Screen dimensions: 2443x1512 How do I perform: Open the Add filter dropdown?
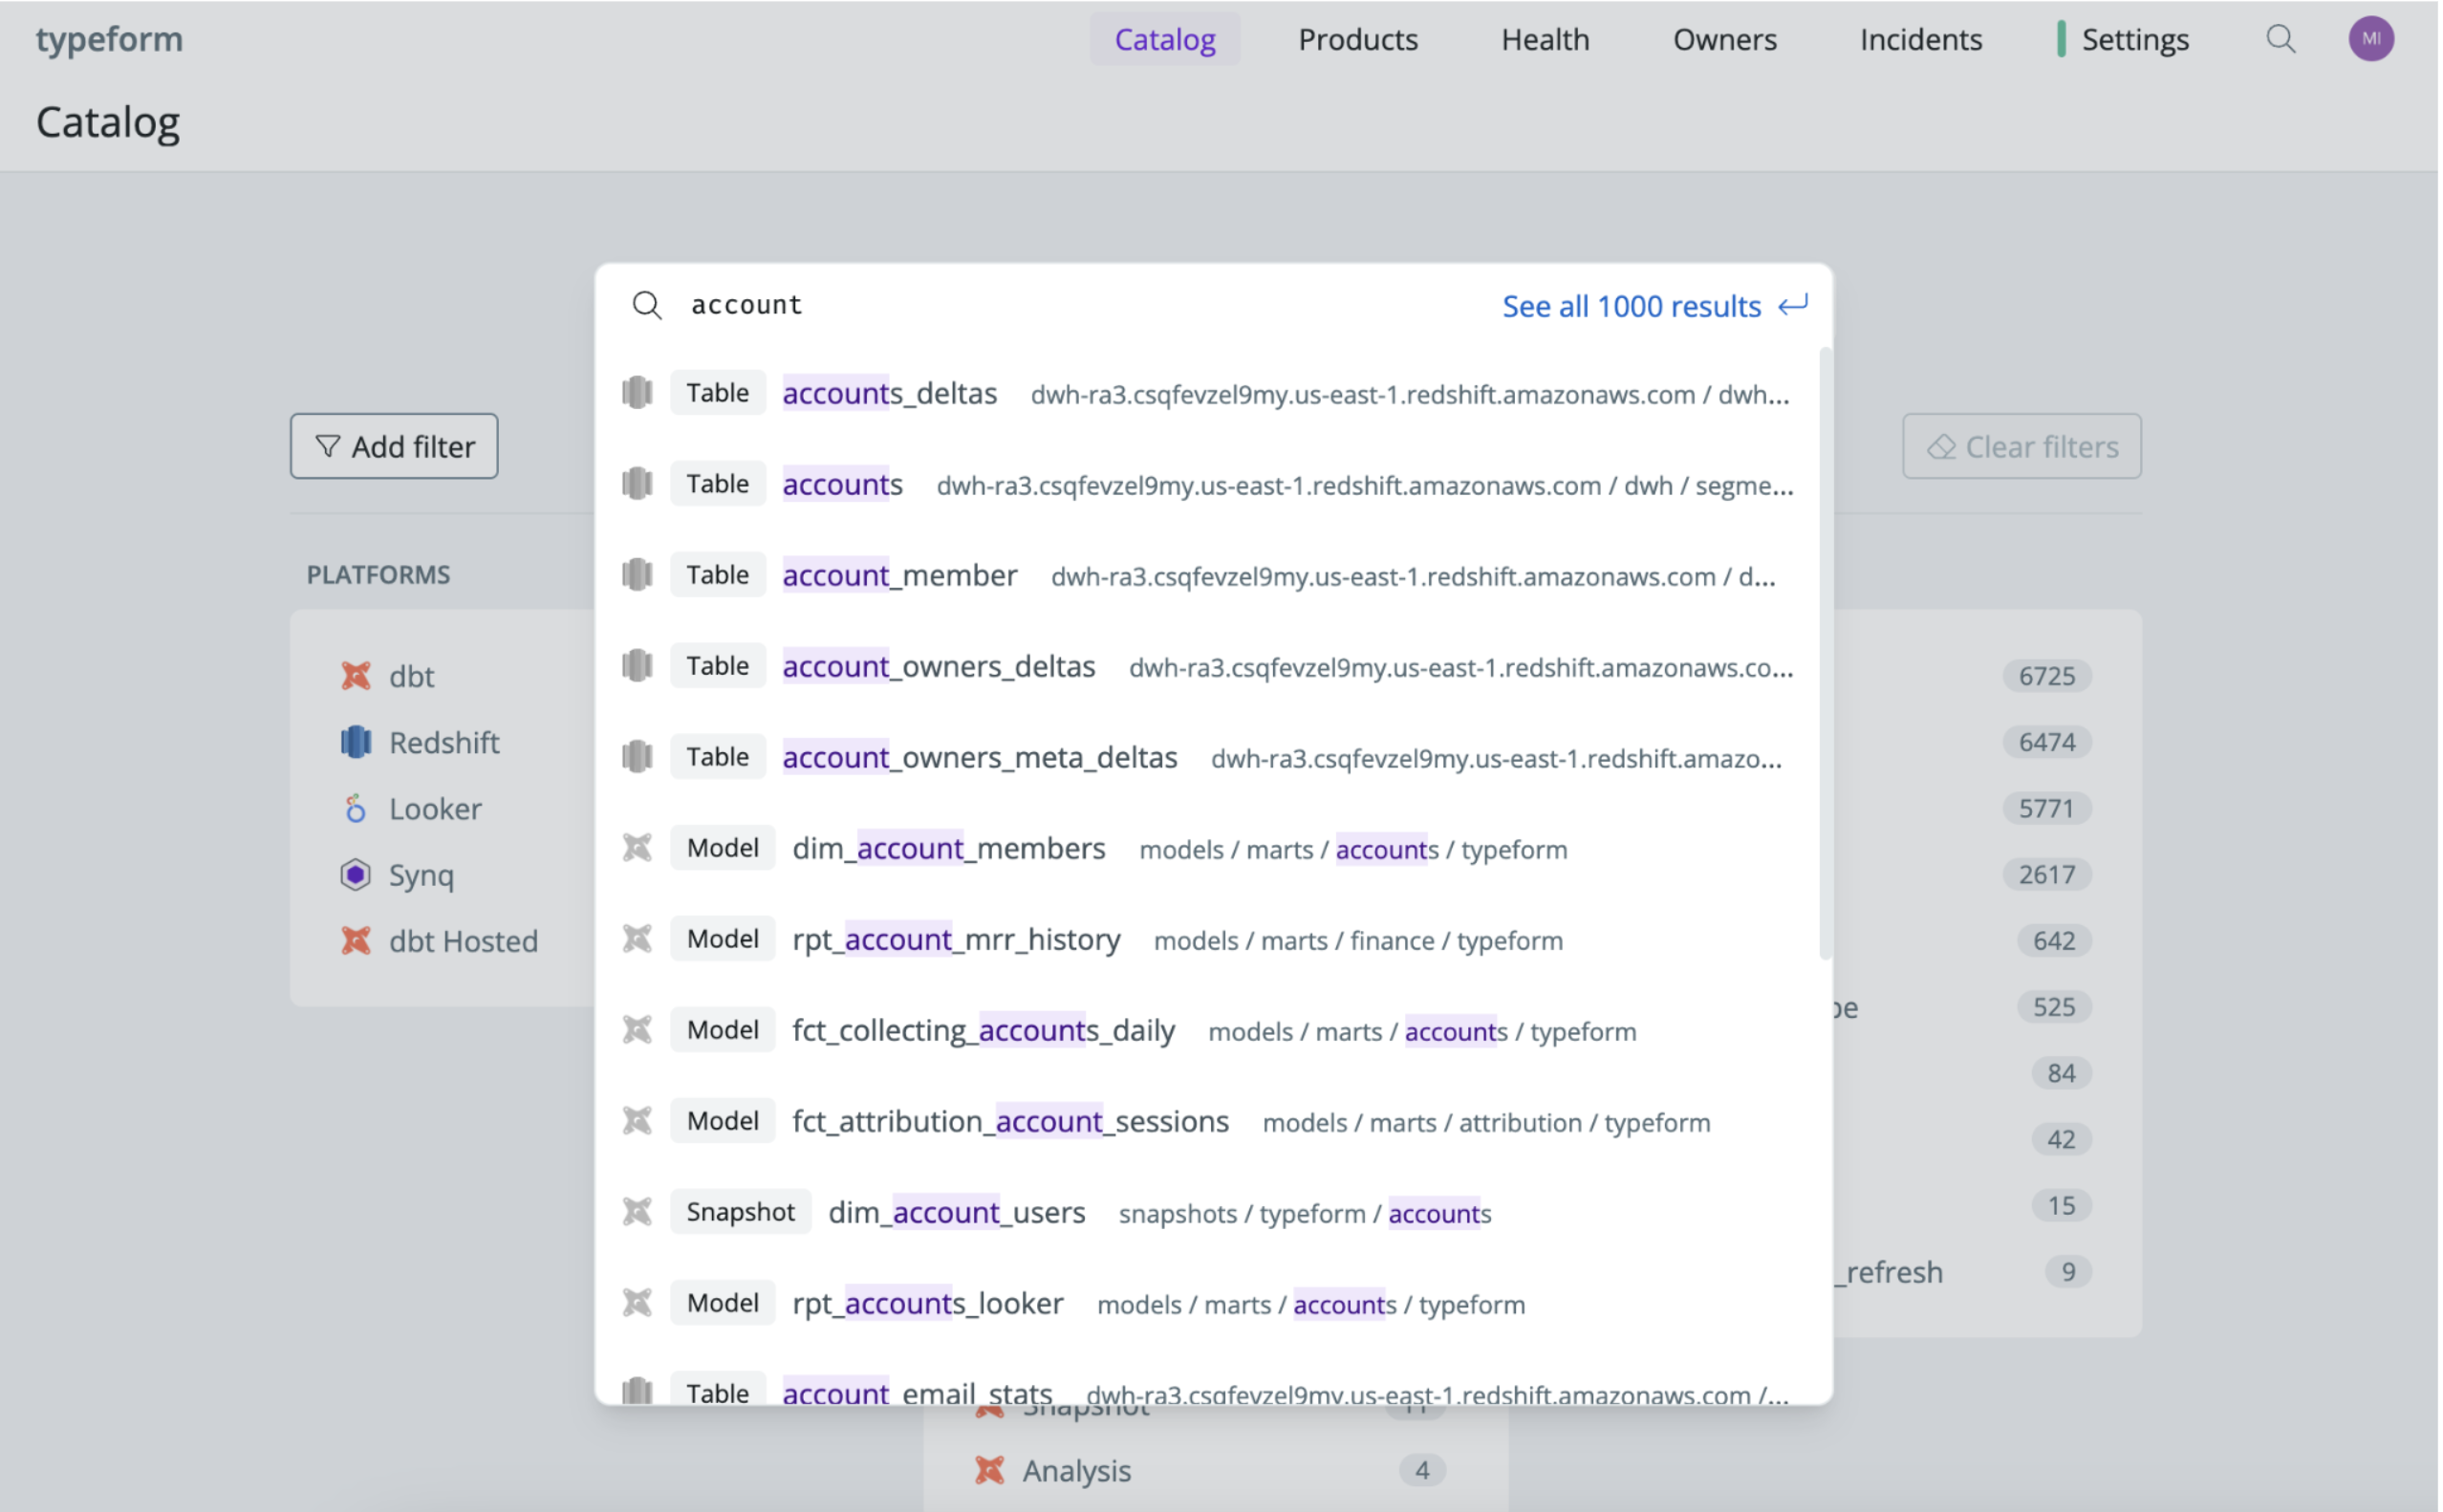pyautogui.click(x=393, y=446)
